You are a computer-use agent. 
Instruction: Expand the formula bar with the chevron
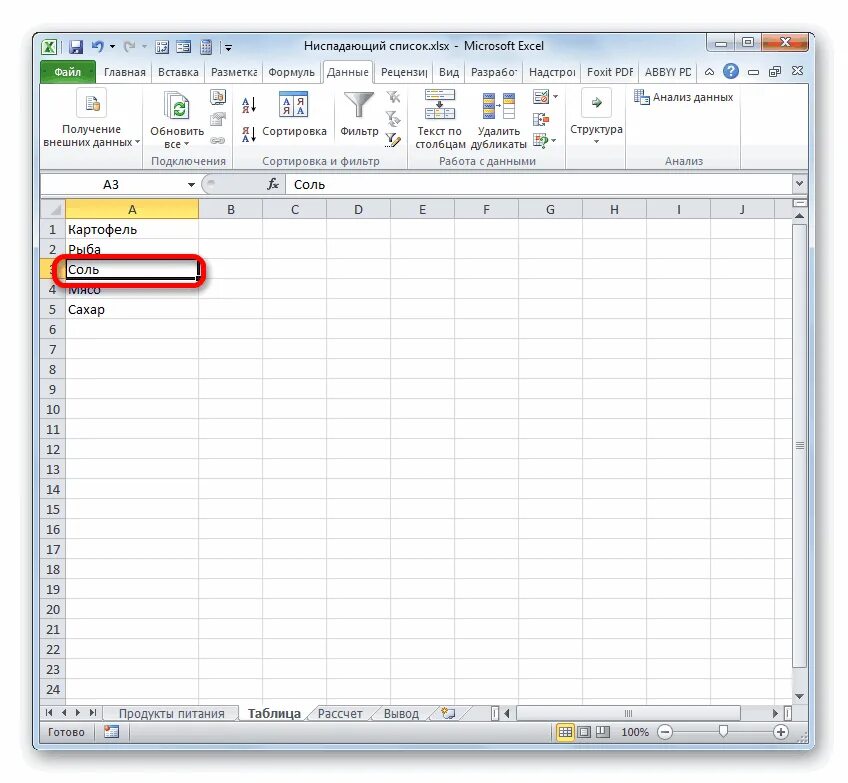click(x=799, y=184)
